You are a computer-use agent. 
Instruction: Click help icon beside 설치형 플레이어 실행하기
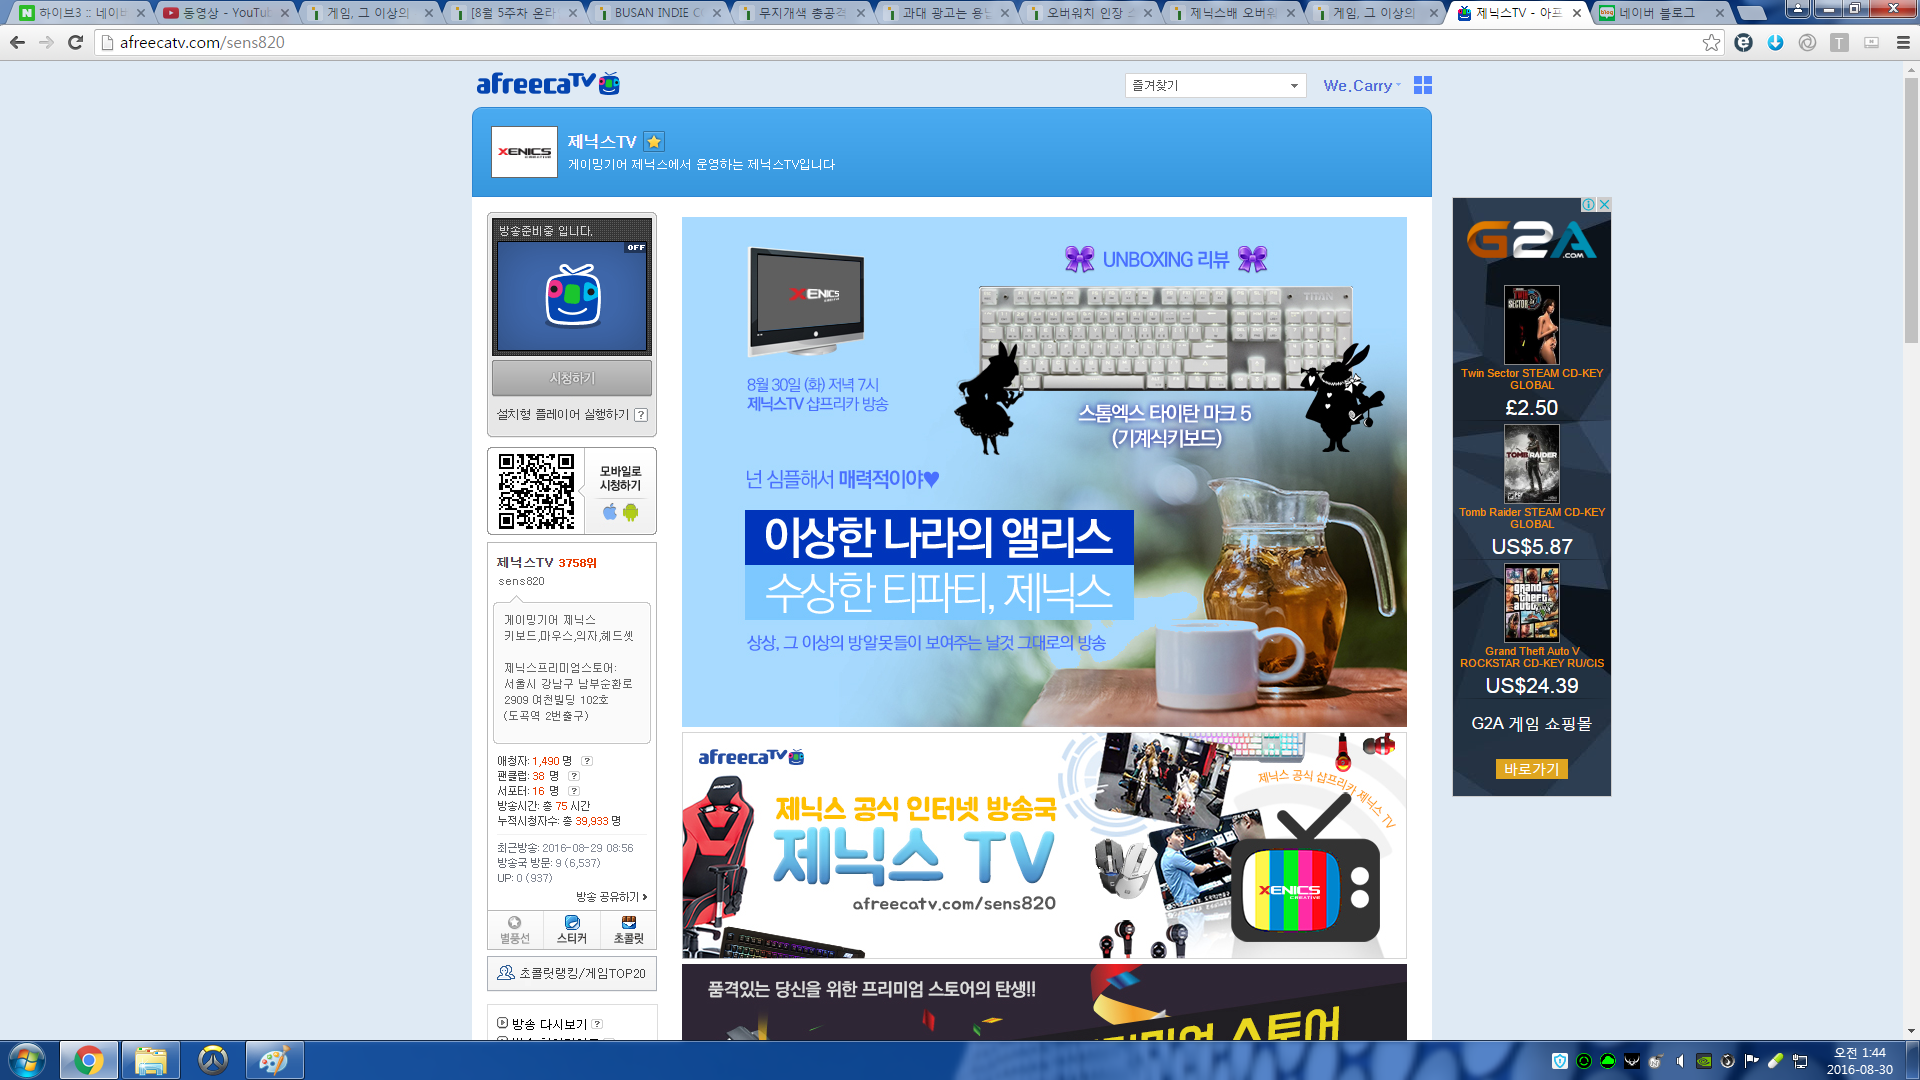pyautogui.click(x=641, y=415)
